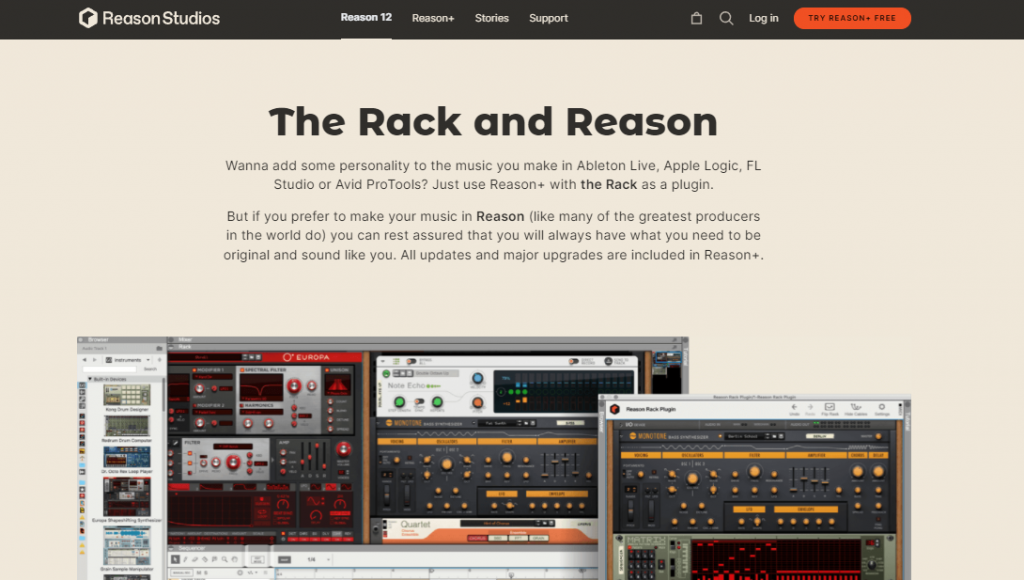Click the browser Search button

[x=150, y=369]
